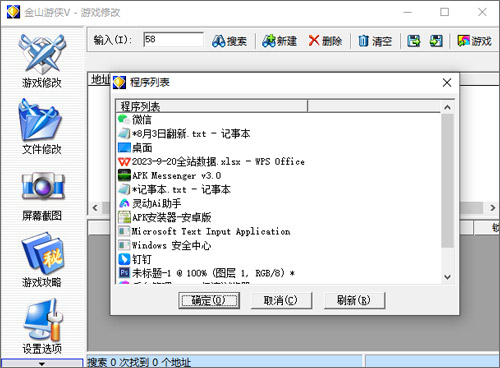Click the Ps icon beside 未标题-1
Screen dimensions: 500x368
tap(124, 273)
